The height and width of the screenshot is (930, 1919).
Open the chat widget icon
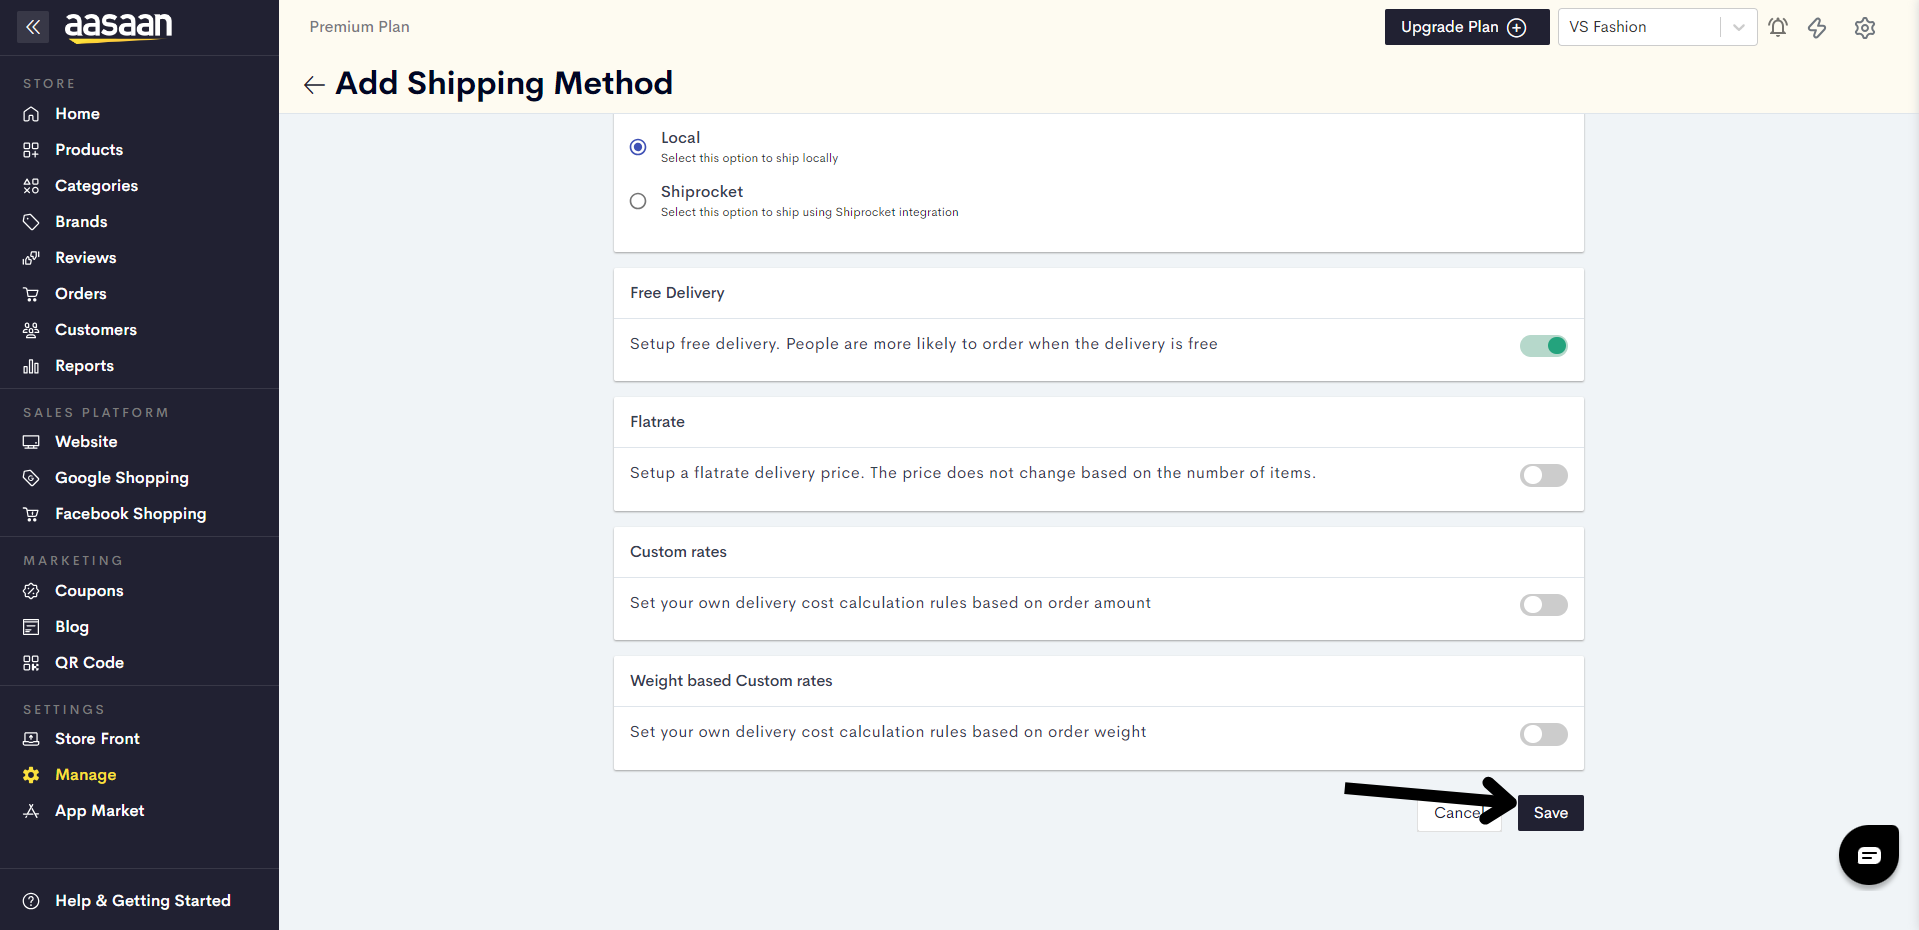pos(1869,855)
